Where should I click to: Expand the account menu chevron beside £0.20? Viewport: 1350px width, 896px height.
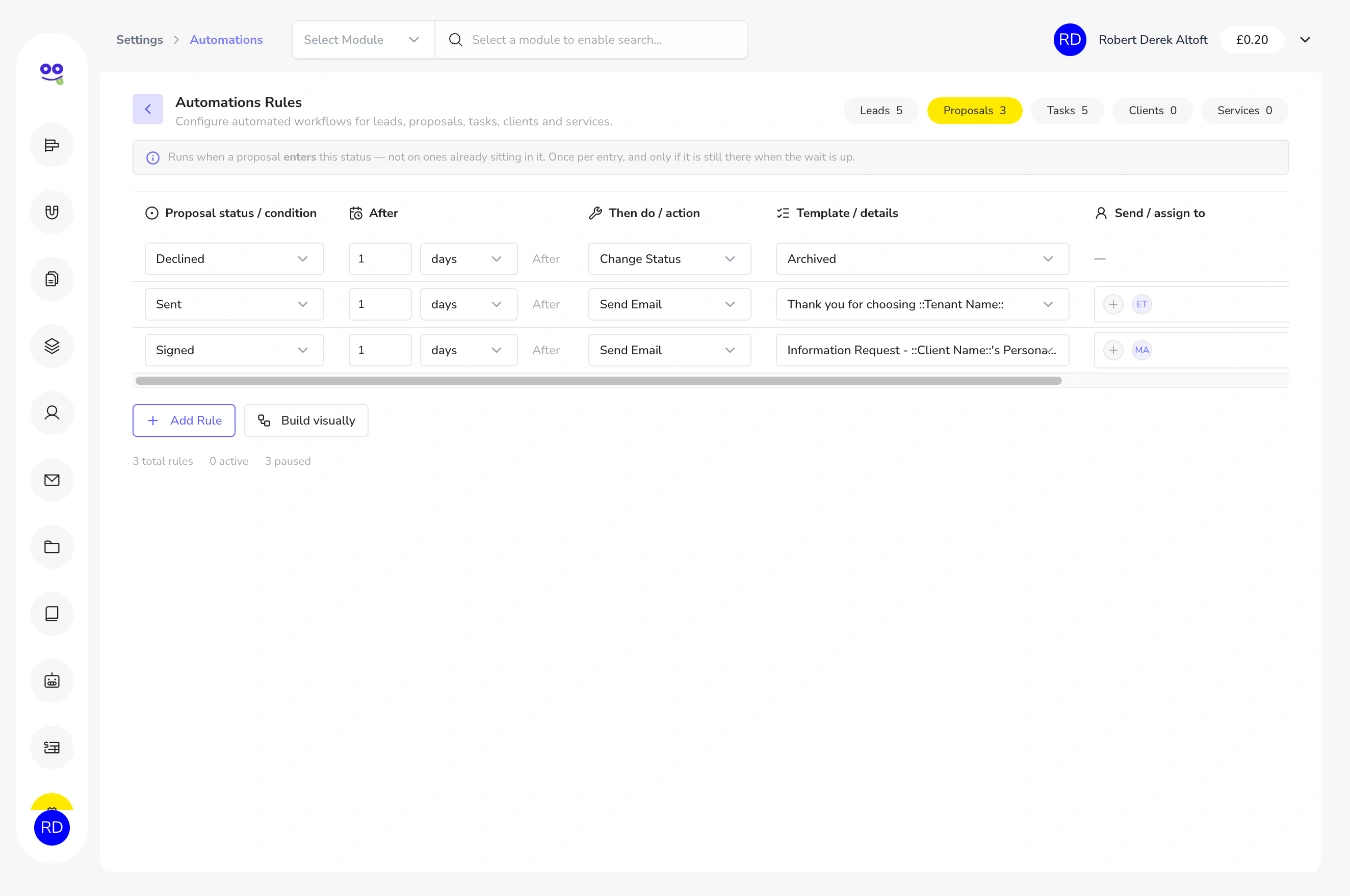(1305, 40)
